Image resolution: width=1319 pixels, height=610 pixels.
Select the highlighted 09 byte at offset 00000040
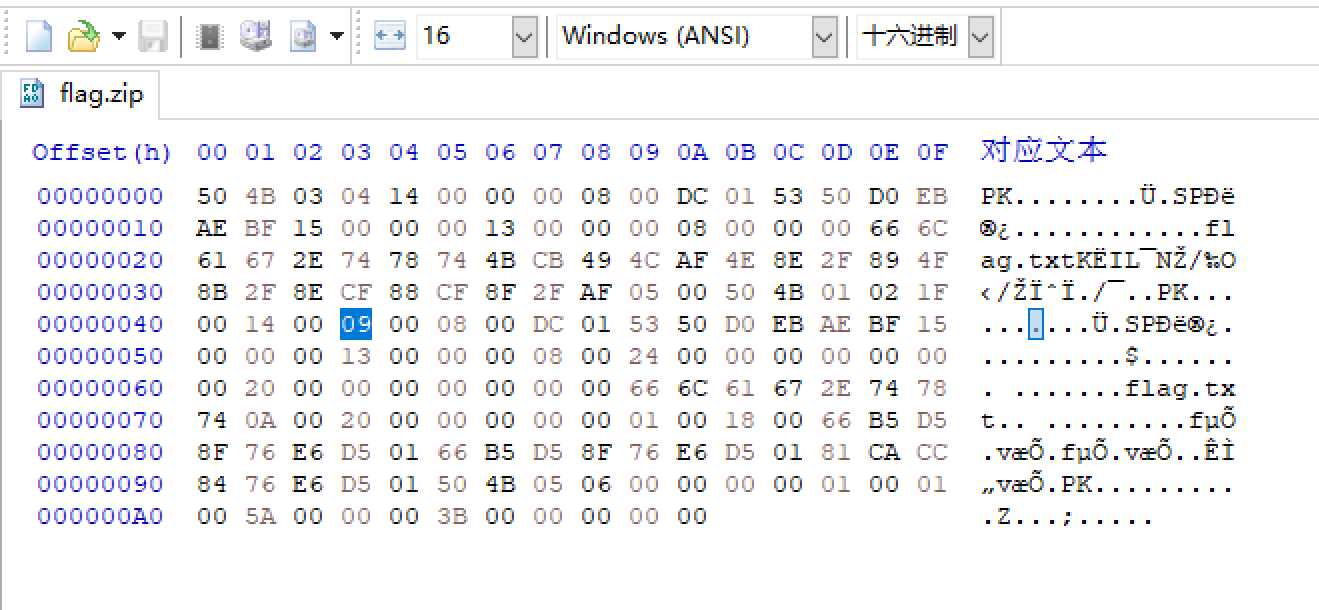[x=356, y=324]
